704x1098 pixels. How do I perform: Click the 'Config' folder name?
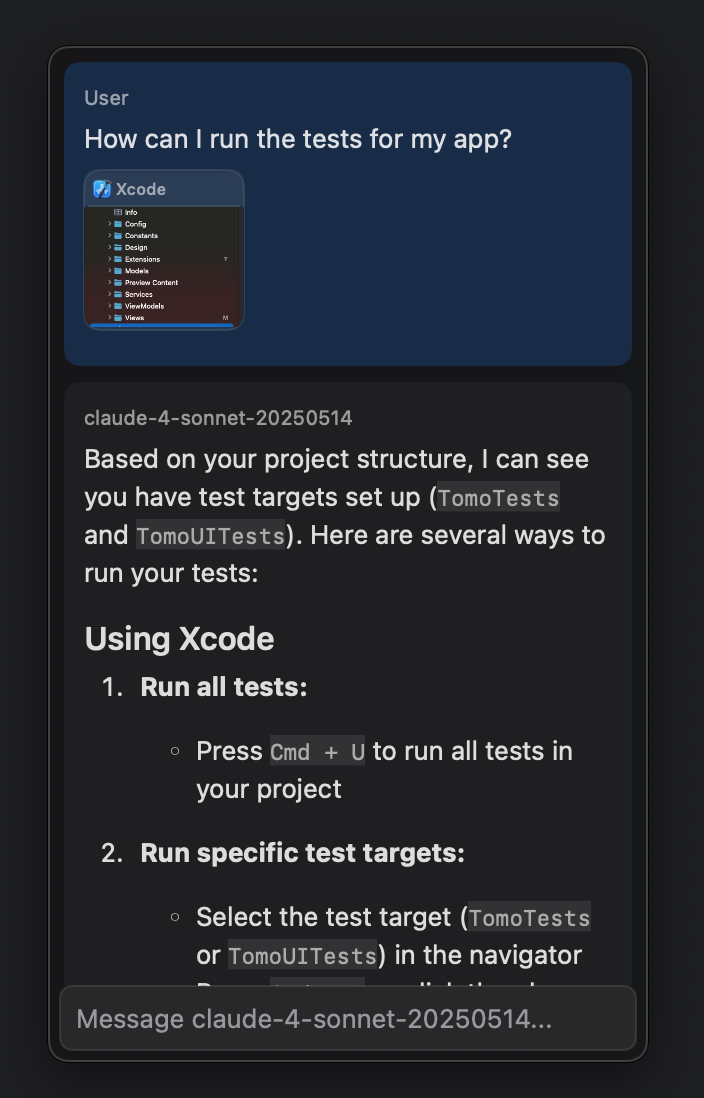(136, 224)
